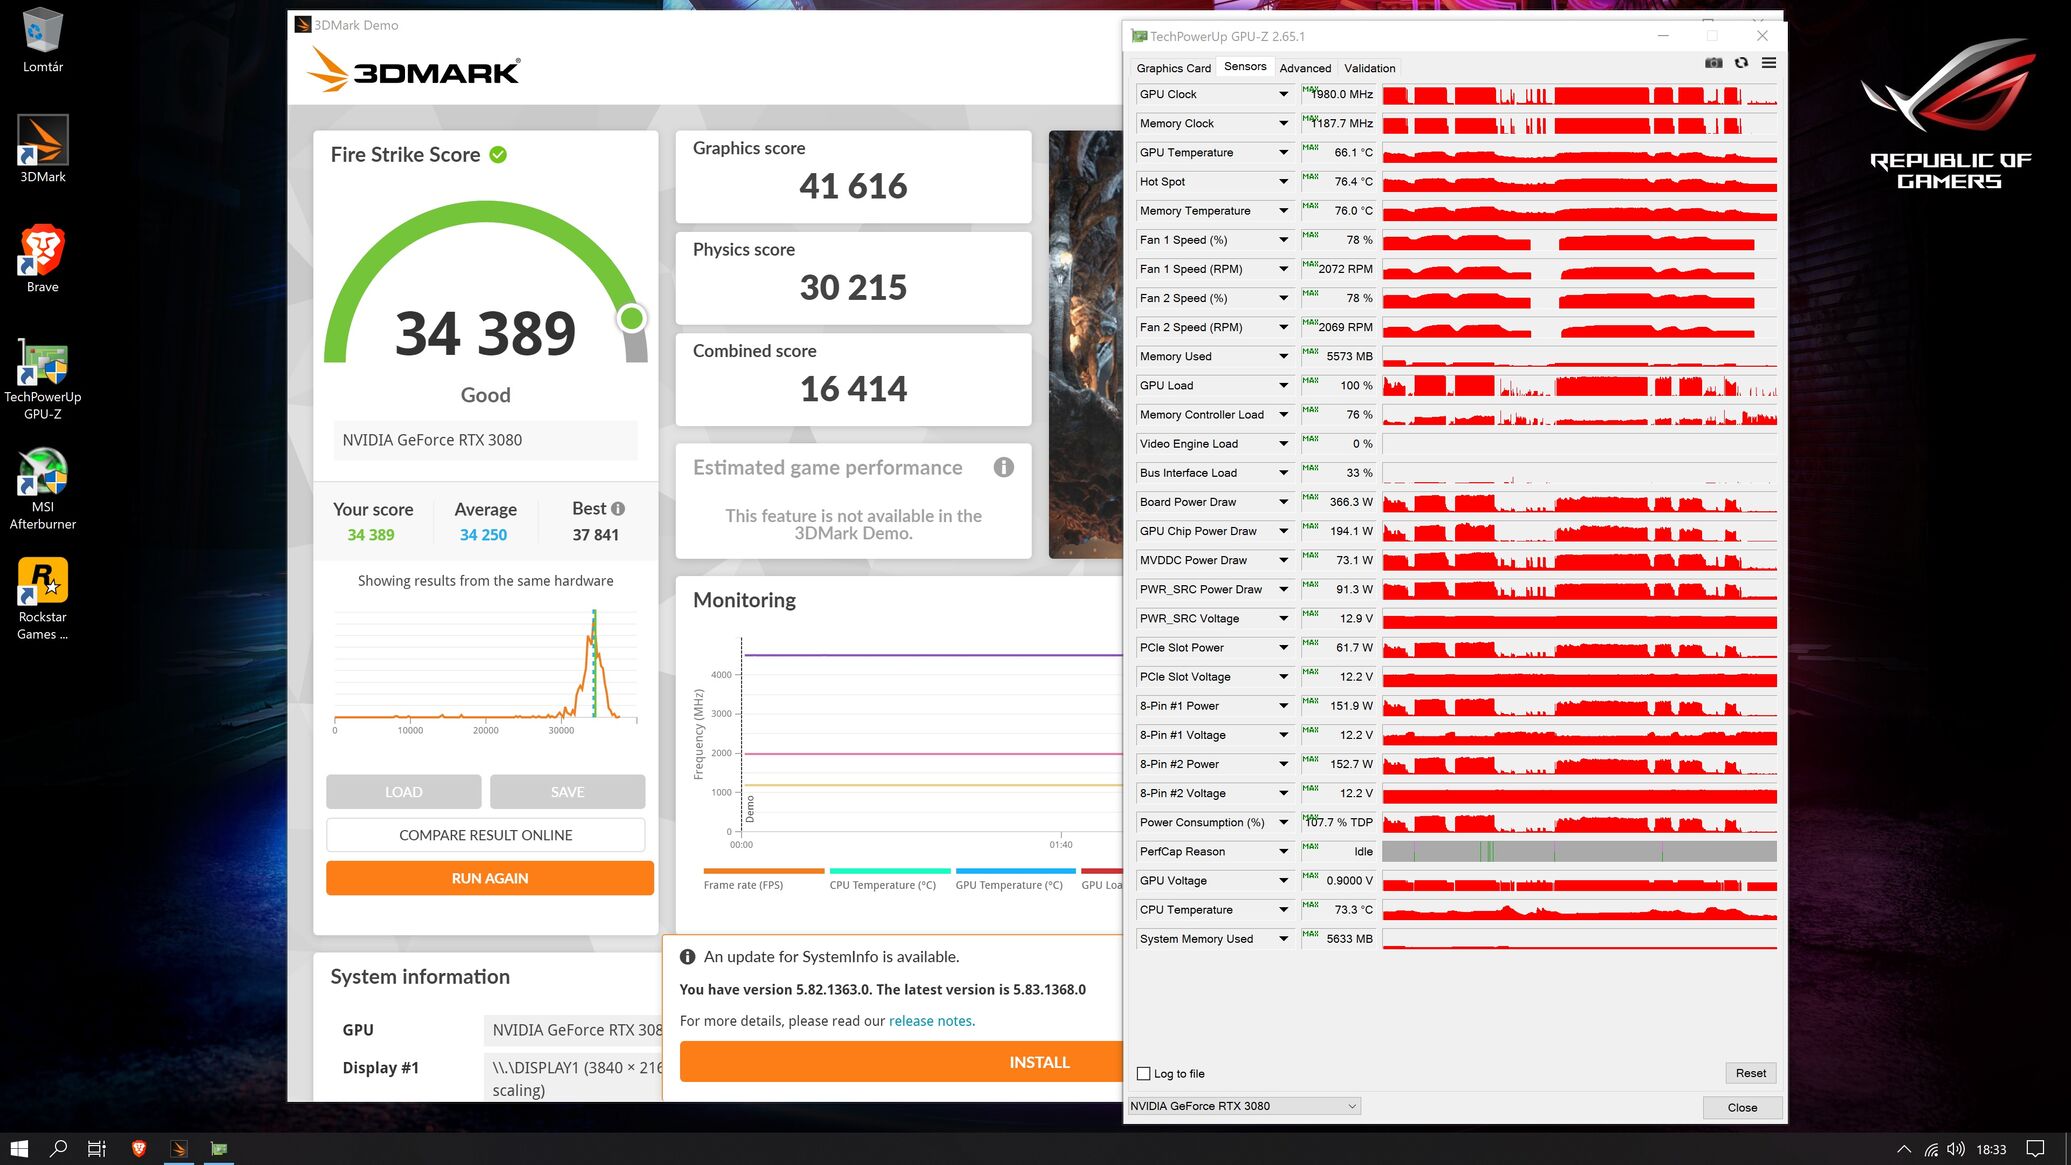Launch Brave from the desktop shortcut
Screen dimensions: 2071x1165
point(43,259)
